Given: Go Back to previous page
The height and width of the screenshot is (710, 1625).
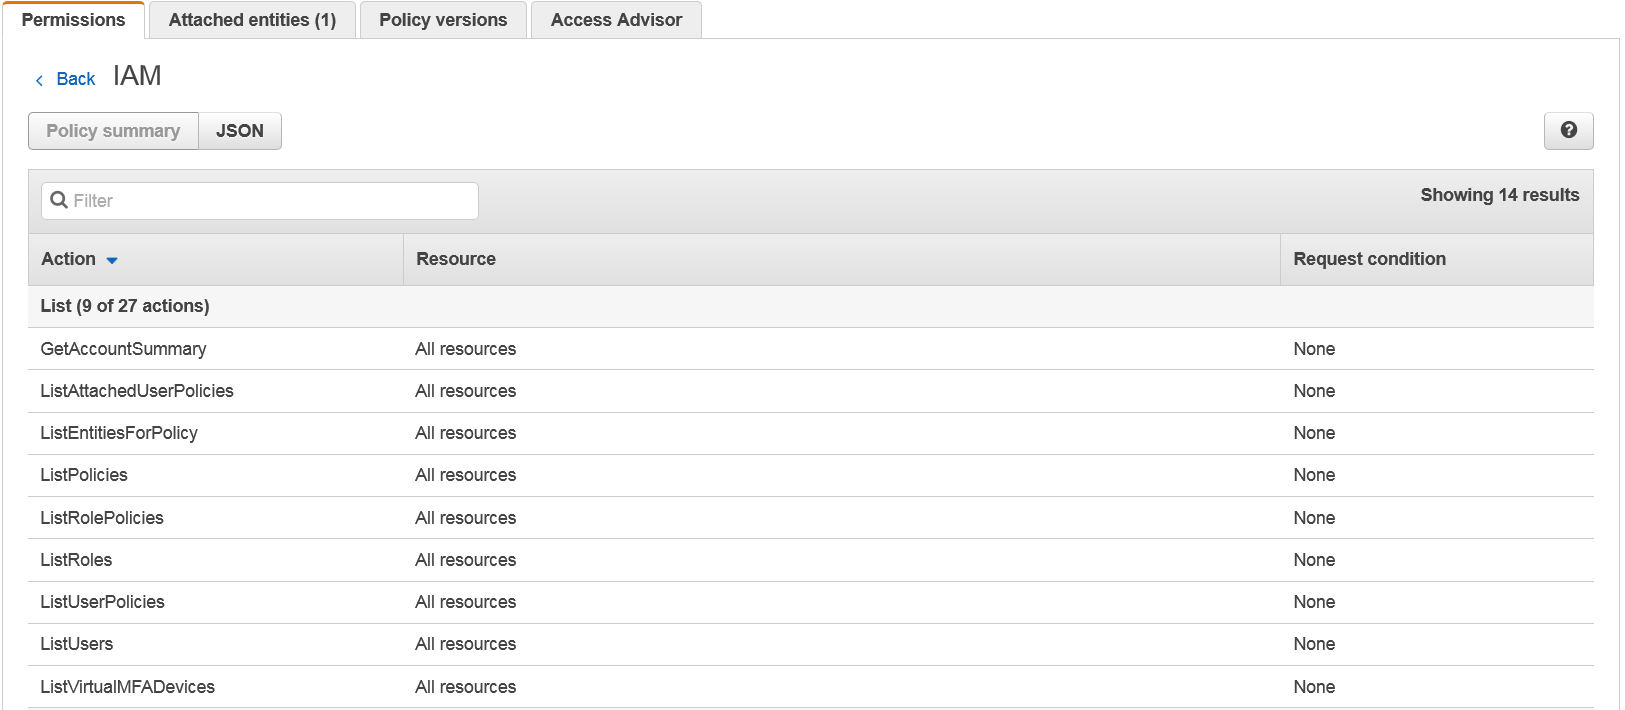Looking at the screenshot, I should click(x=75, y=79).
